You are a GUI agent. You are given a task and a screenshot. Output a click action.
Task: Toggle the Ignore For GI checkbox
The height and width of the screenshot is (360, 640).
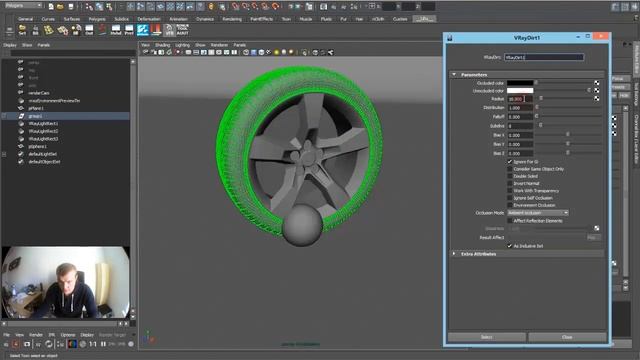[510, 162]
